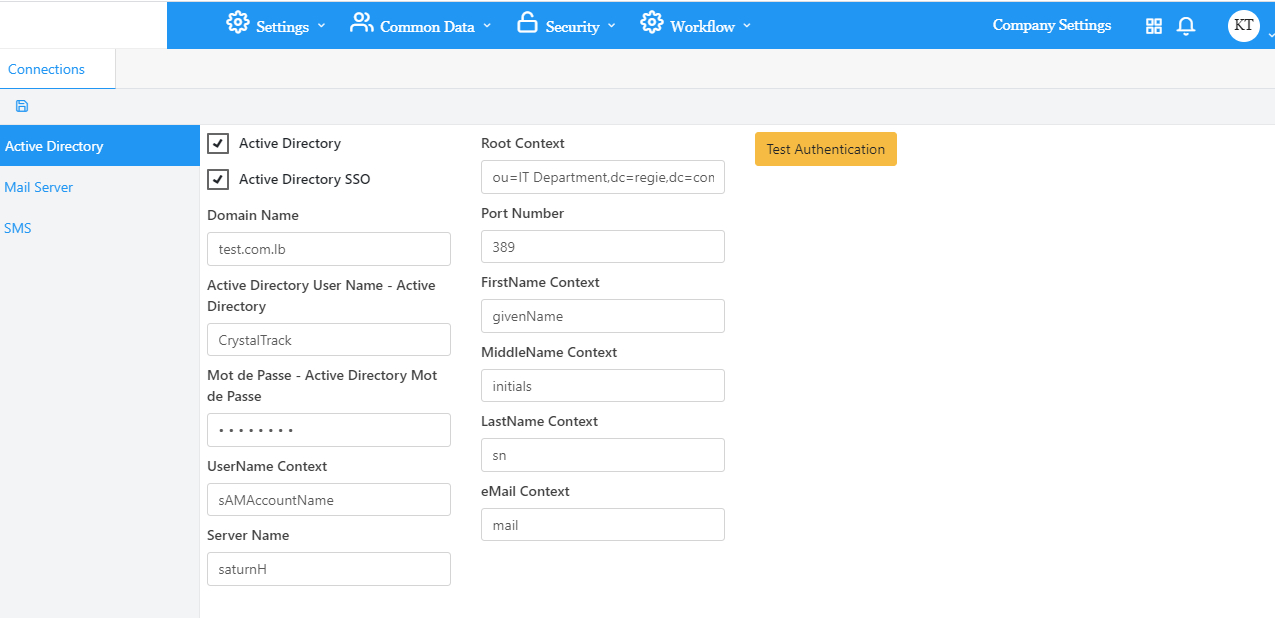Toggle the Active Directory SSO checkbox
The image size is (1275, 618).
click(218, 180)
